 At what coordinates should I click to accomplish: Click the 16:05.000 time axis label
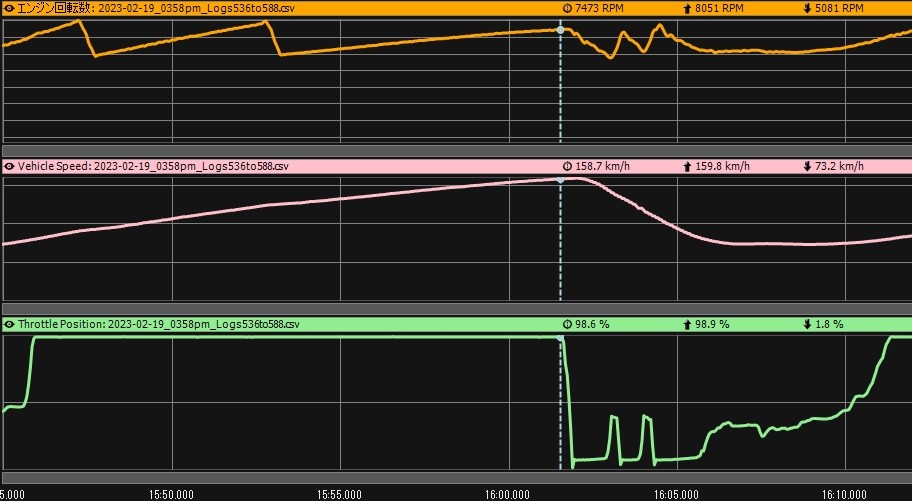(676, 495)
